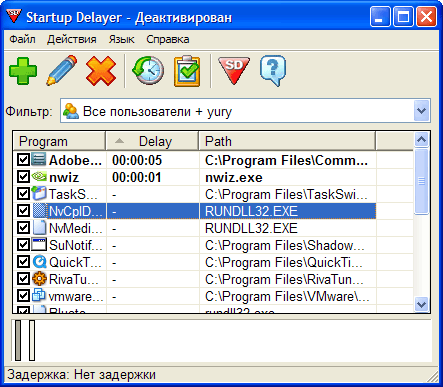
Task: Open the Файл menu
Action: (x=22, y=39)
